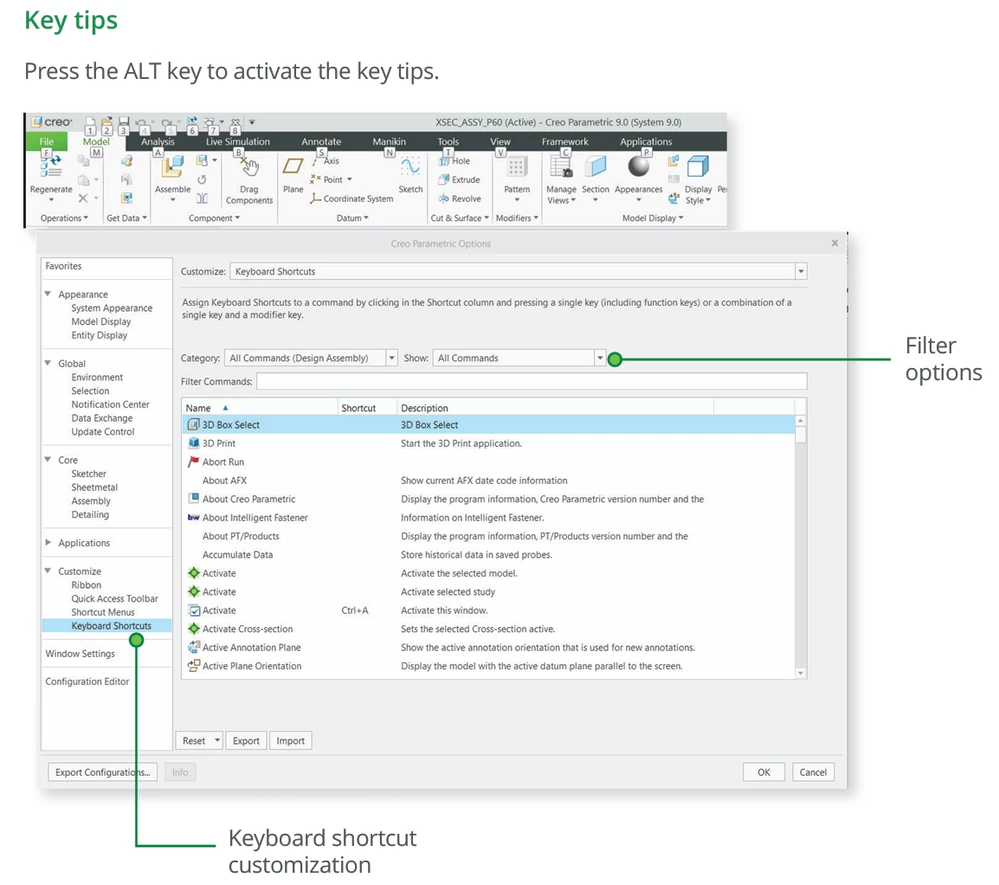Collapse the Global tree section
Screen dimensions: 999x885
coord(48,363)
